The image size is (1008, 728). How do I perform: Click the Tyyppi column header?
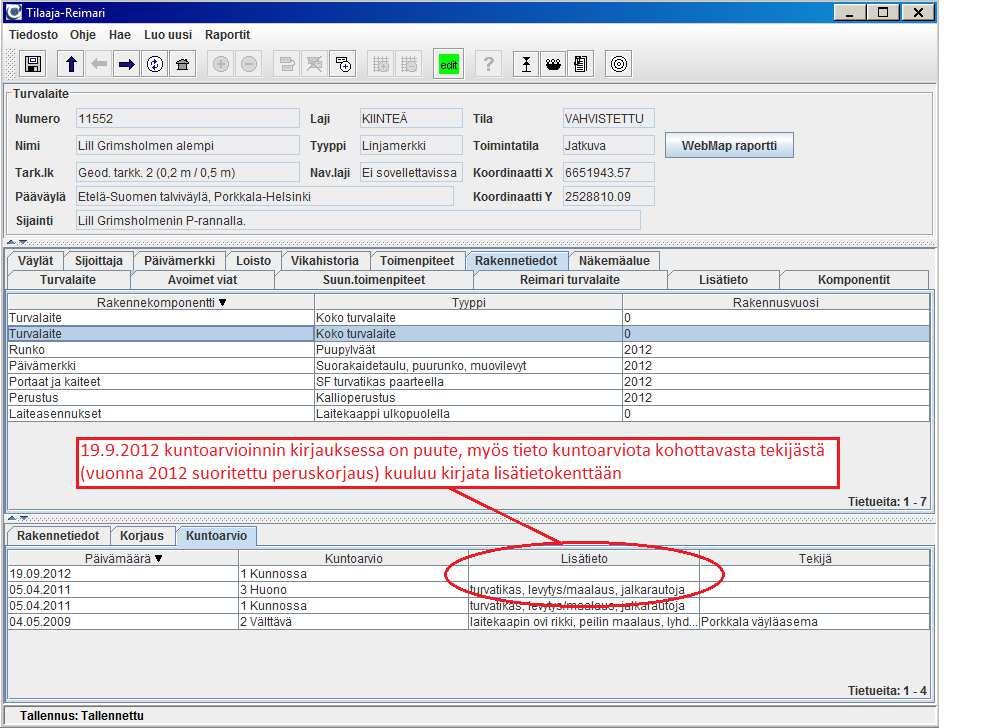(468, 302)
